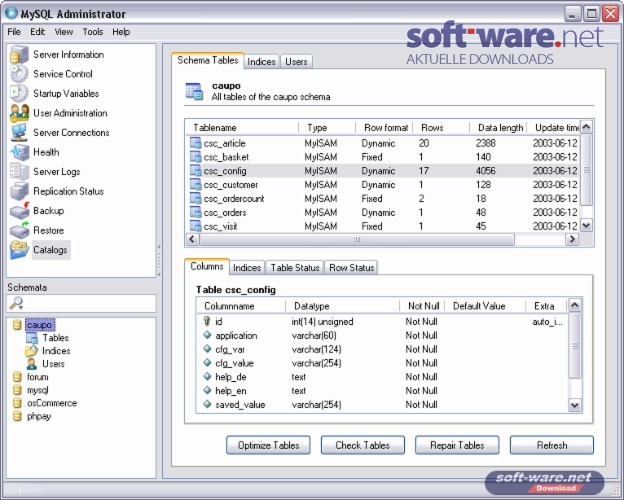Click the osCommerce database icon

click(x=17, y=403)
